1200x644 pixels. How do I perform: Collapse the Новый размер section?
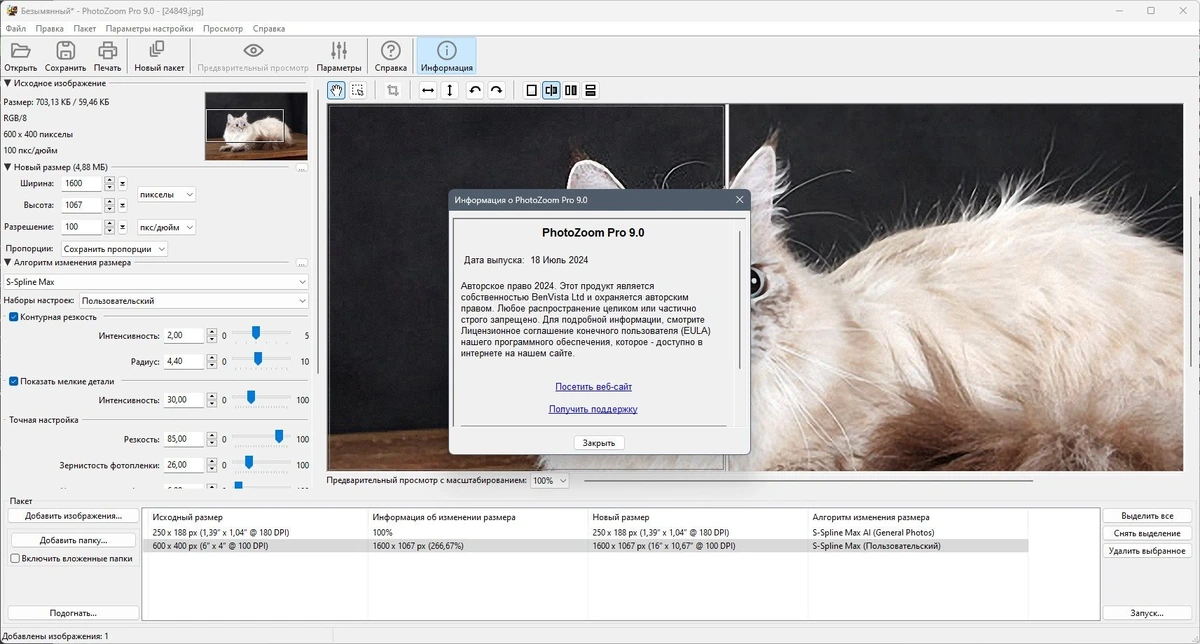tap(8, 167)
